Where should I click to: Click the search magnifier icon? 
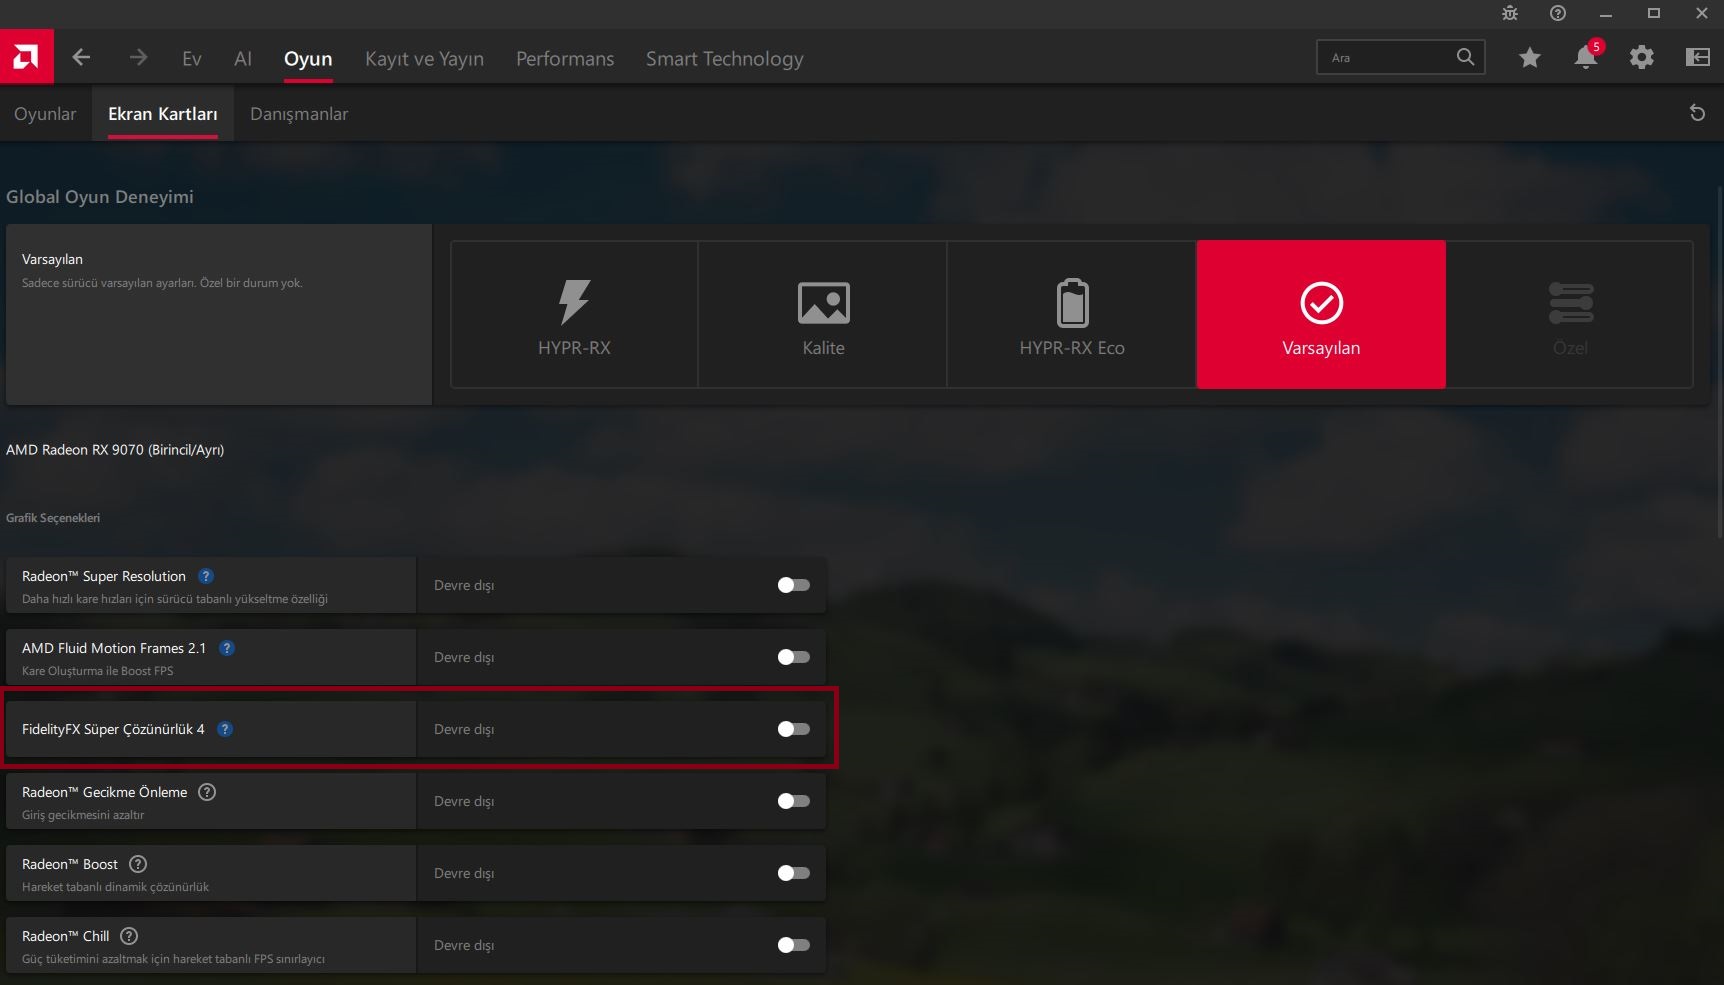point(1465,57)
